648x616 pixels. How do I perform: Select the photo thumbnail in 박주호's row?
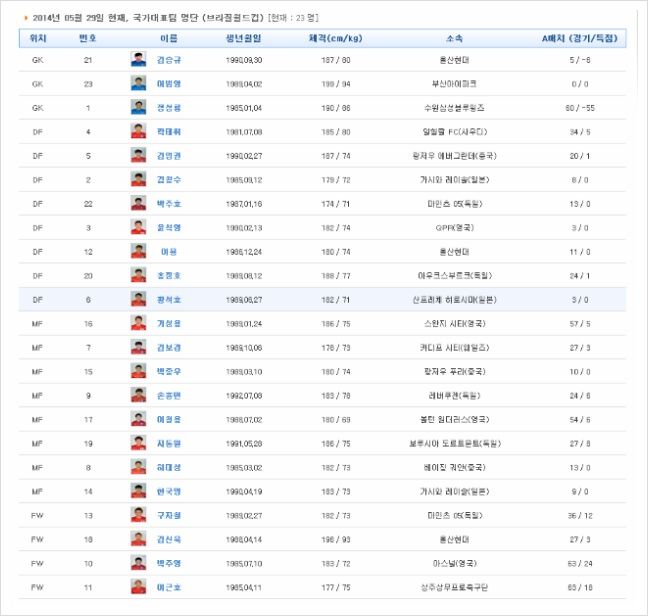coord(138,203)
